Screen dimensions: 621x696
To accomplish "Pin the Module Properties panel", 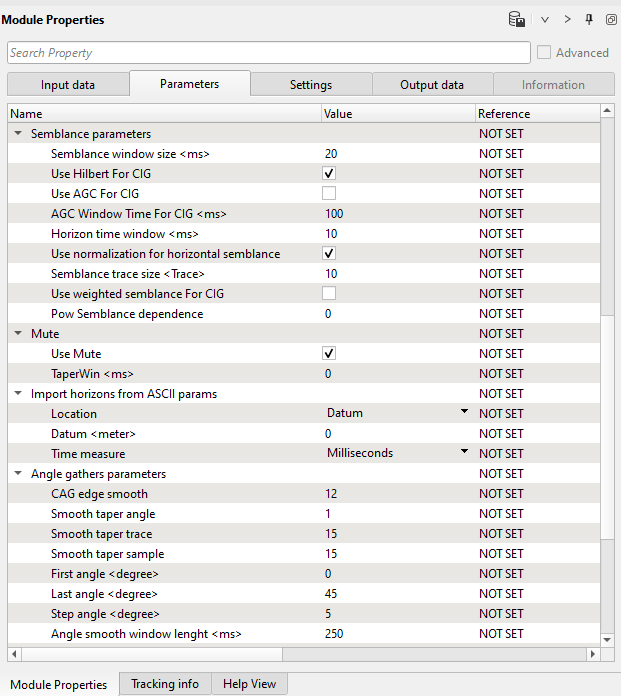I will [589, 20].
